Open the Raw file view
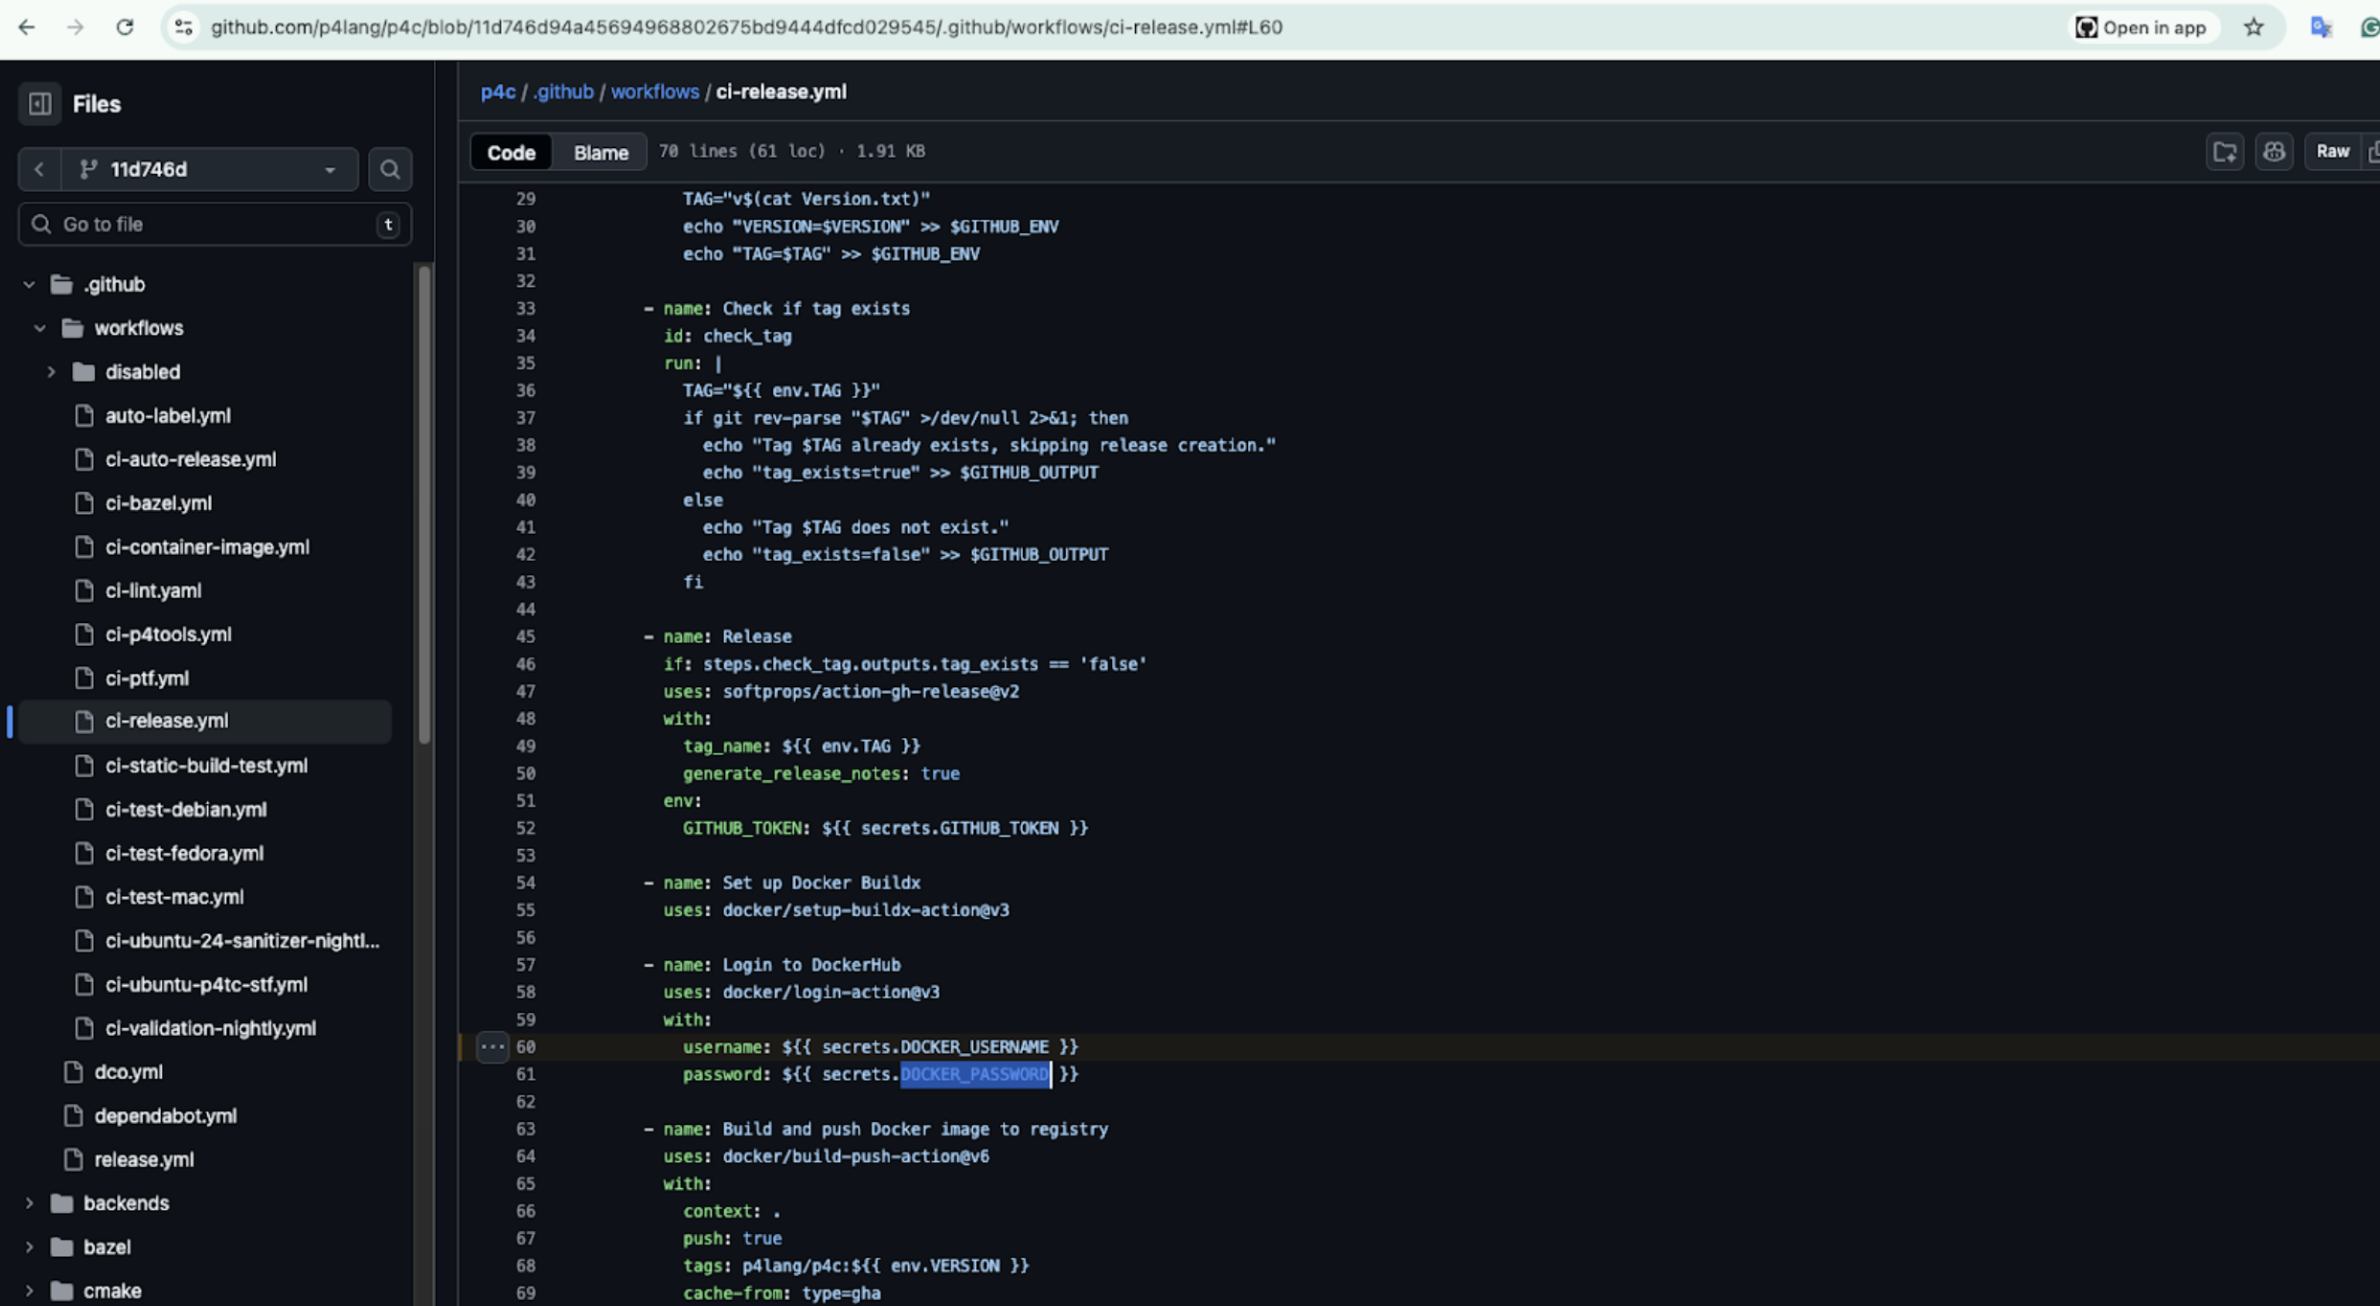Image resolution: width=2380 pixels, height=1306 pixels. 2332,152
